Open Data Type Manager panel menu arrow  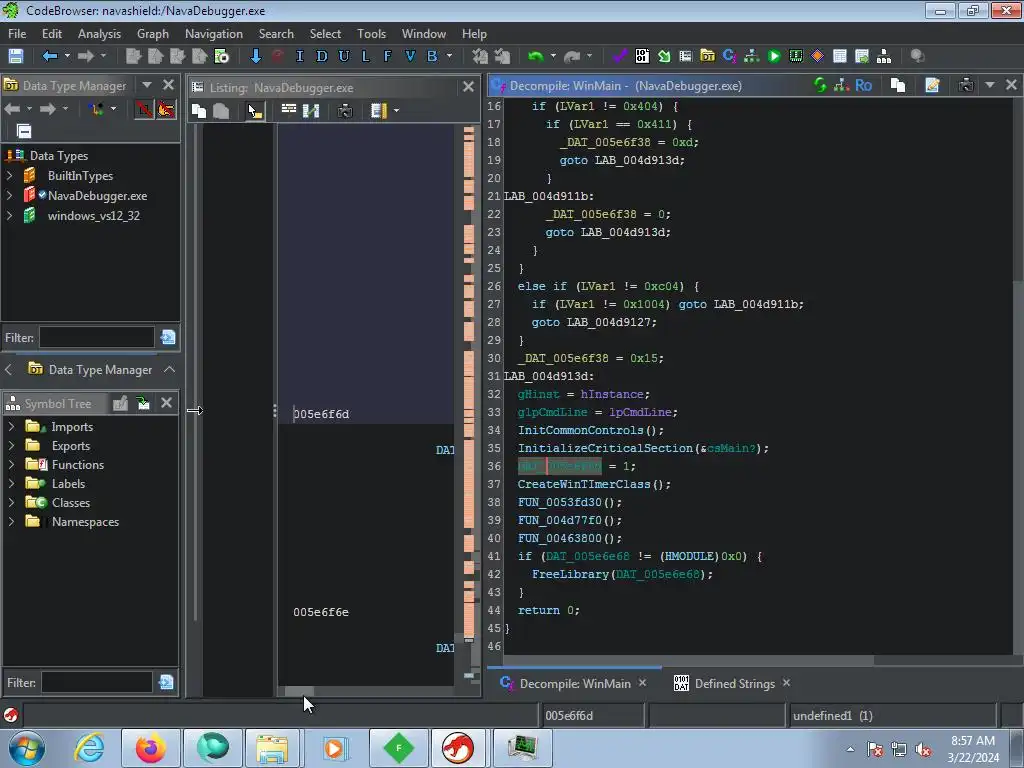[147, 85]
